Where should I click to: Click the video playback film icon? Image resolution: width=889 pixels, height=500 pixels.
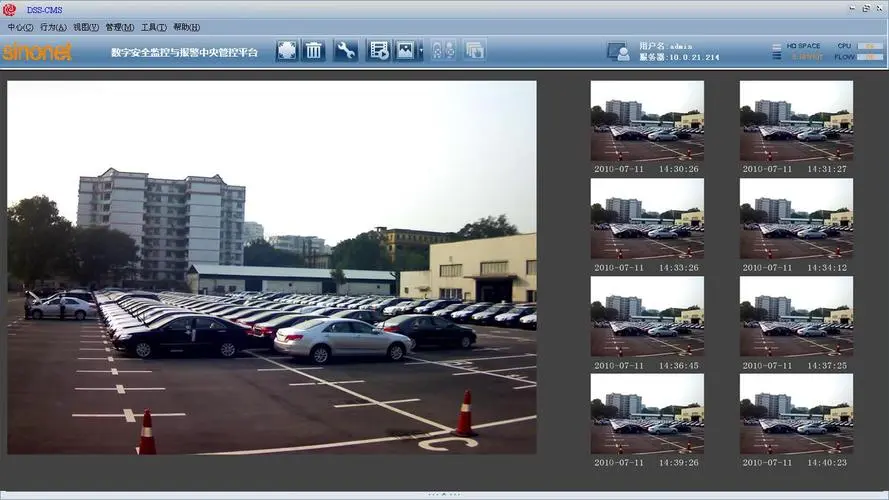click(x=378, y=50)
